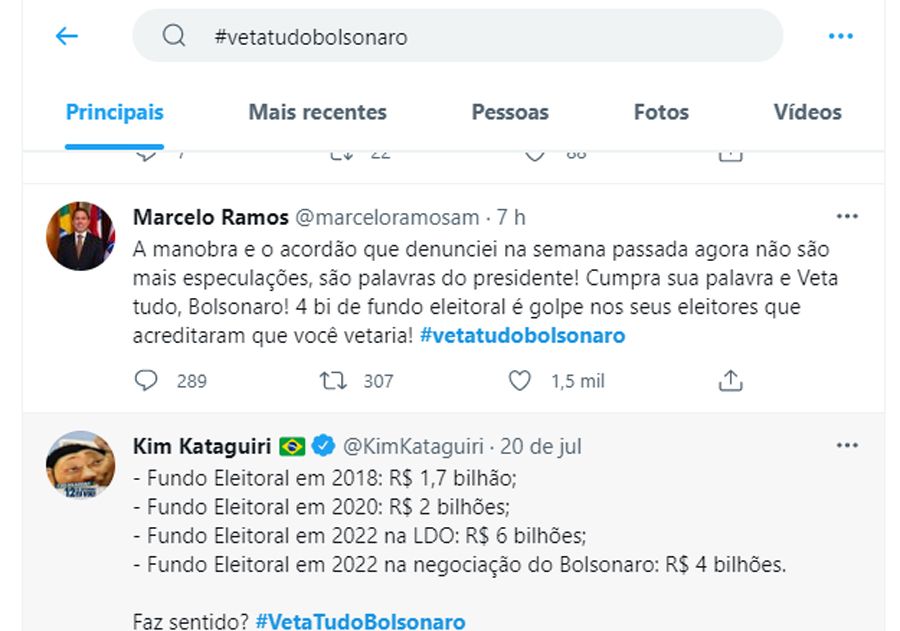Click the back arrow icon

[x=66, y=37]
